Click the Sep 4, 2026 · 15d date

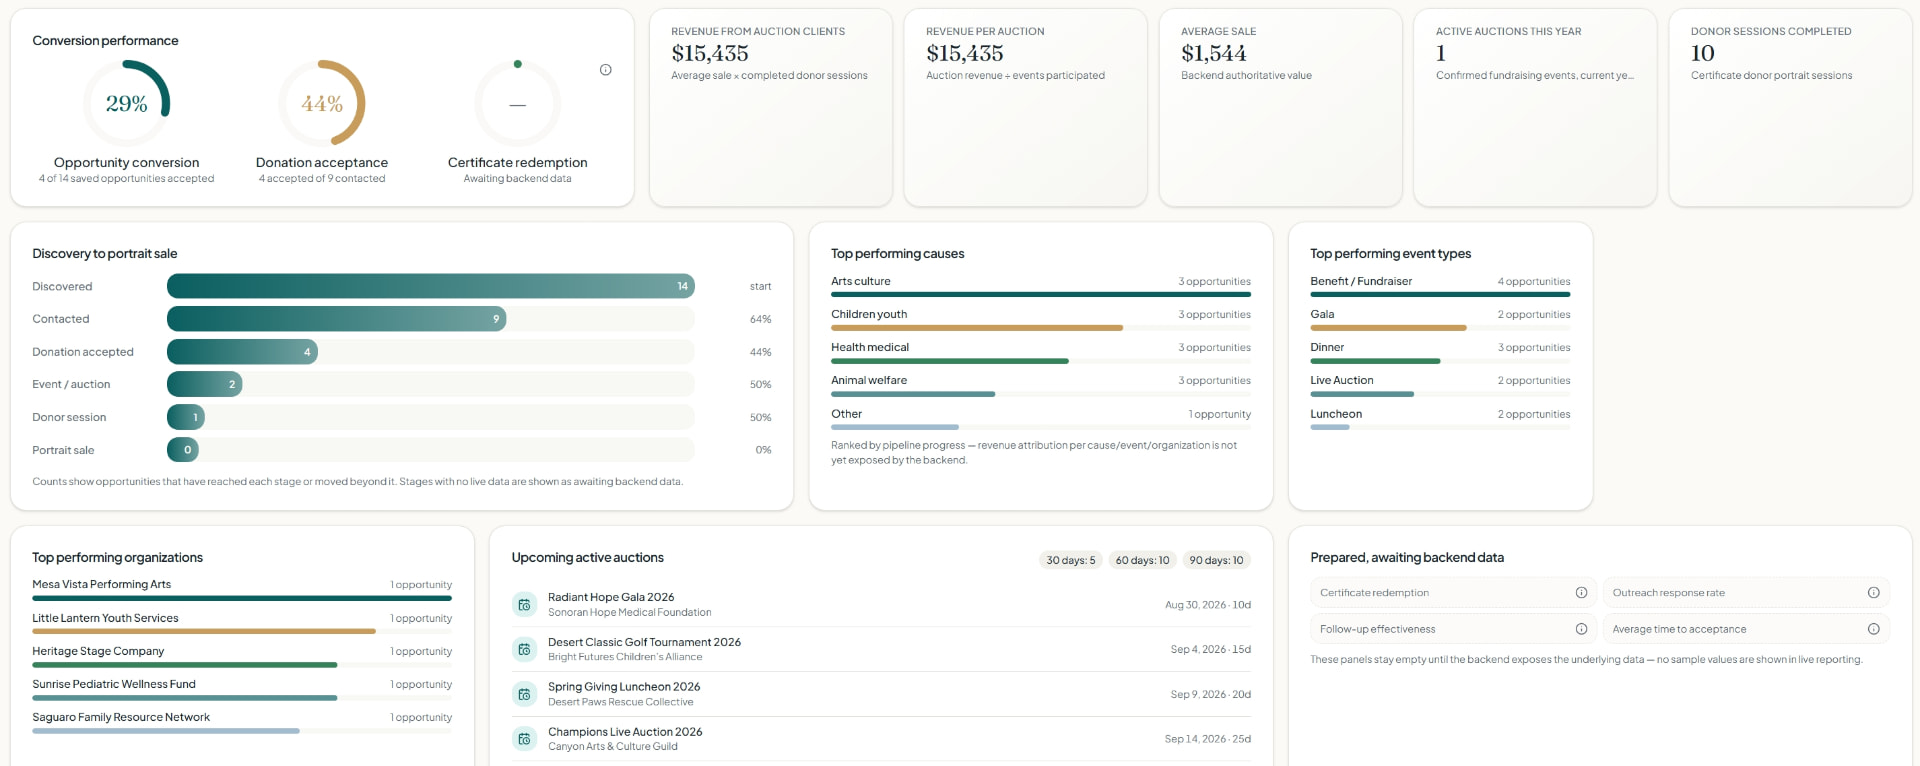1210,650
